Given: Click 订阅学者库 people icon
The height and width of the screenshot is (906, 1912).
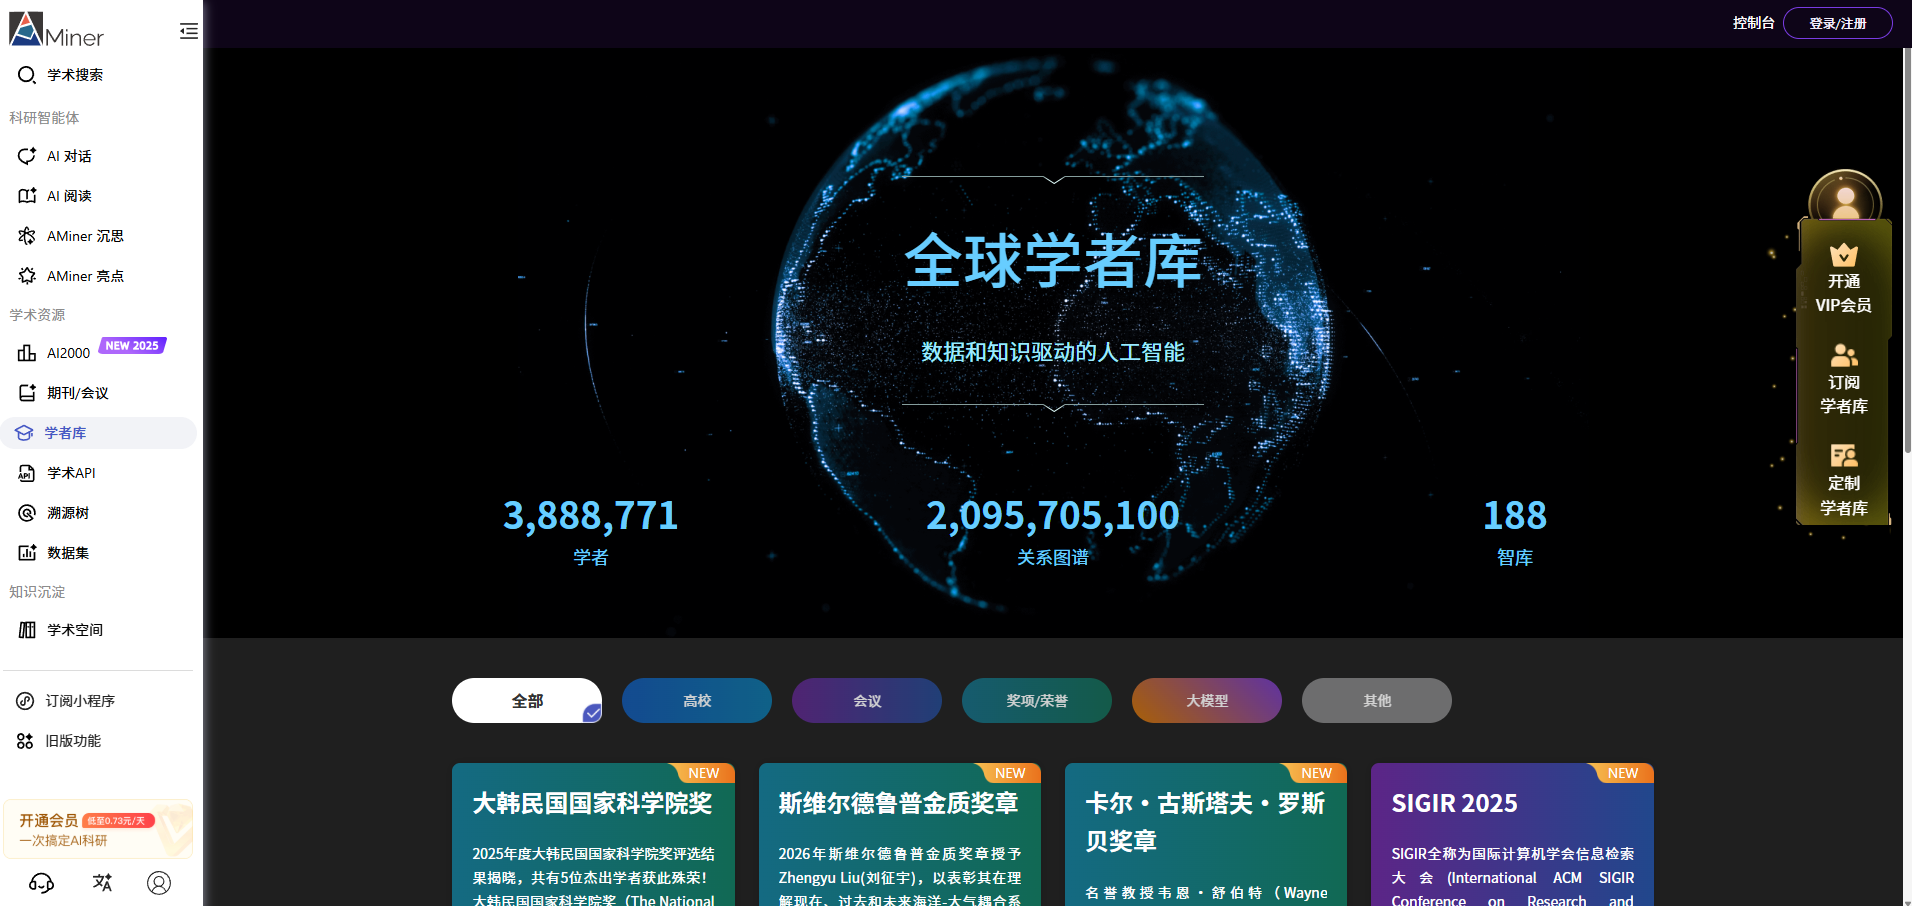Looking at the screenshot, I should pyautogui.click(x=1844, y=356).
